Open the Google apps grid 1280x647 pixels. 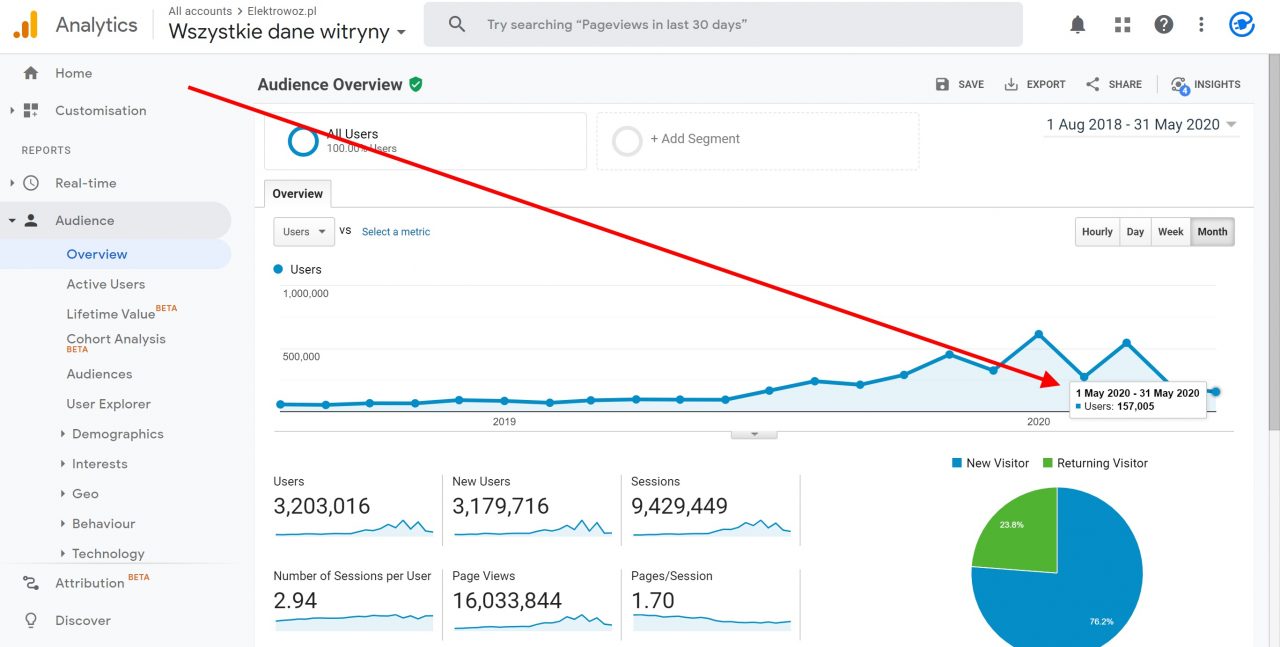(x=1121, y=25)
